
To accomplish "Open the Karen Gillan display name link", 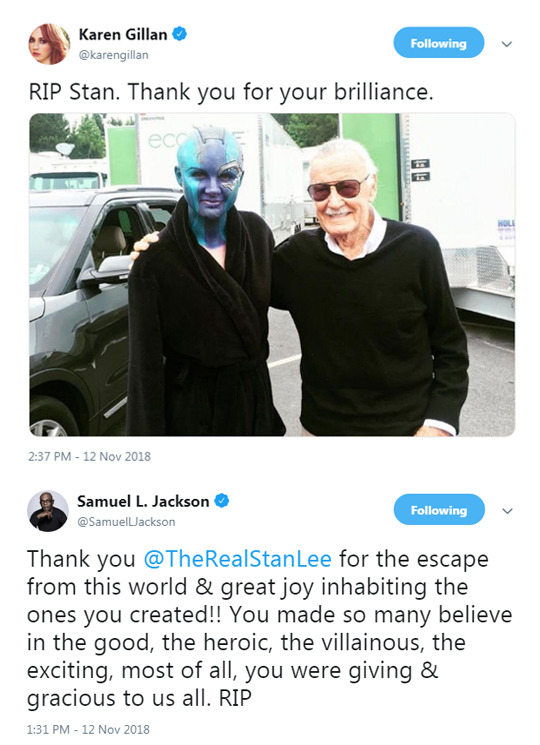I will point(123,34).
